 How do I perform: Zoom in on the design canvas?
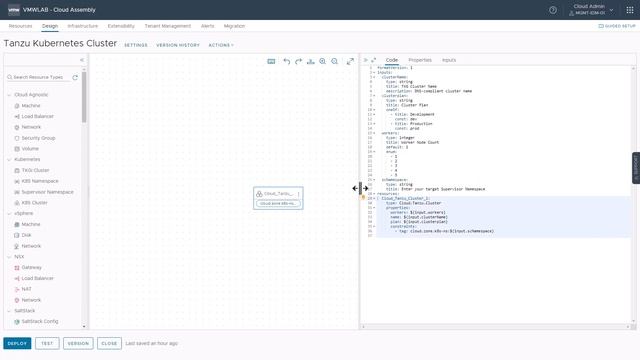(x=322, y=61)
